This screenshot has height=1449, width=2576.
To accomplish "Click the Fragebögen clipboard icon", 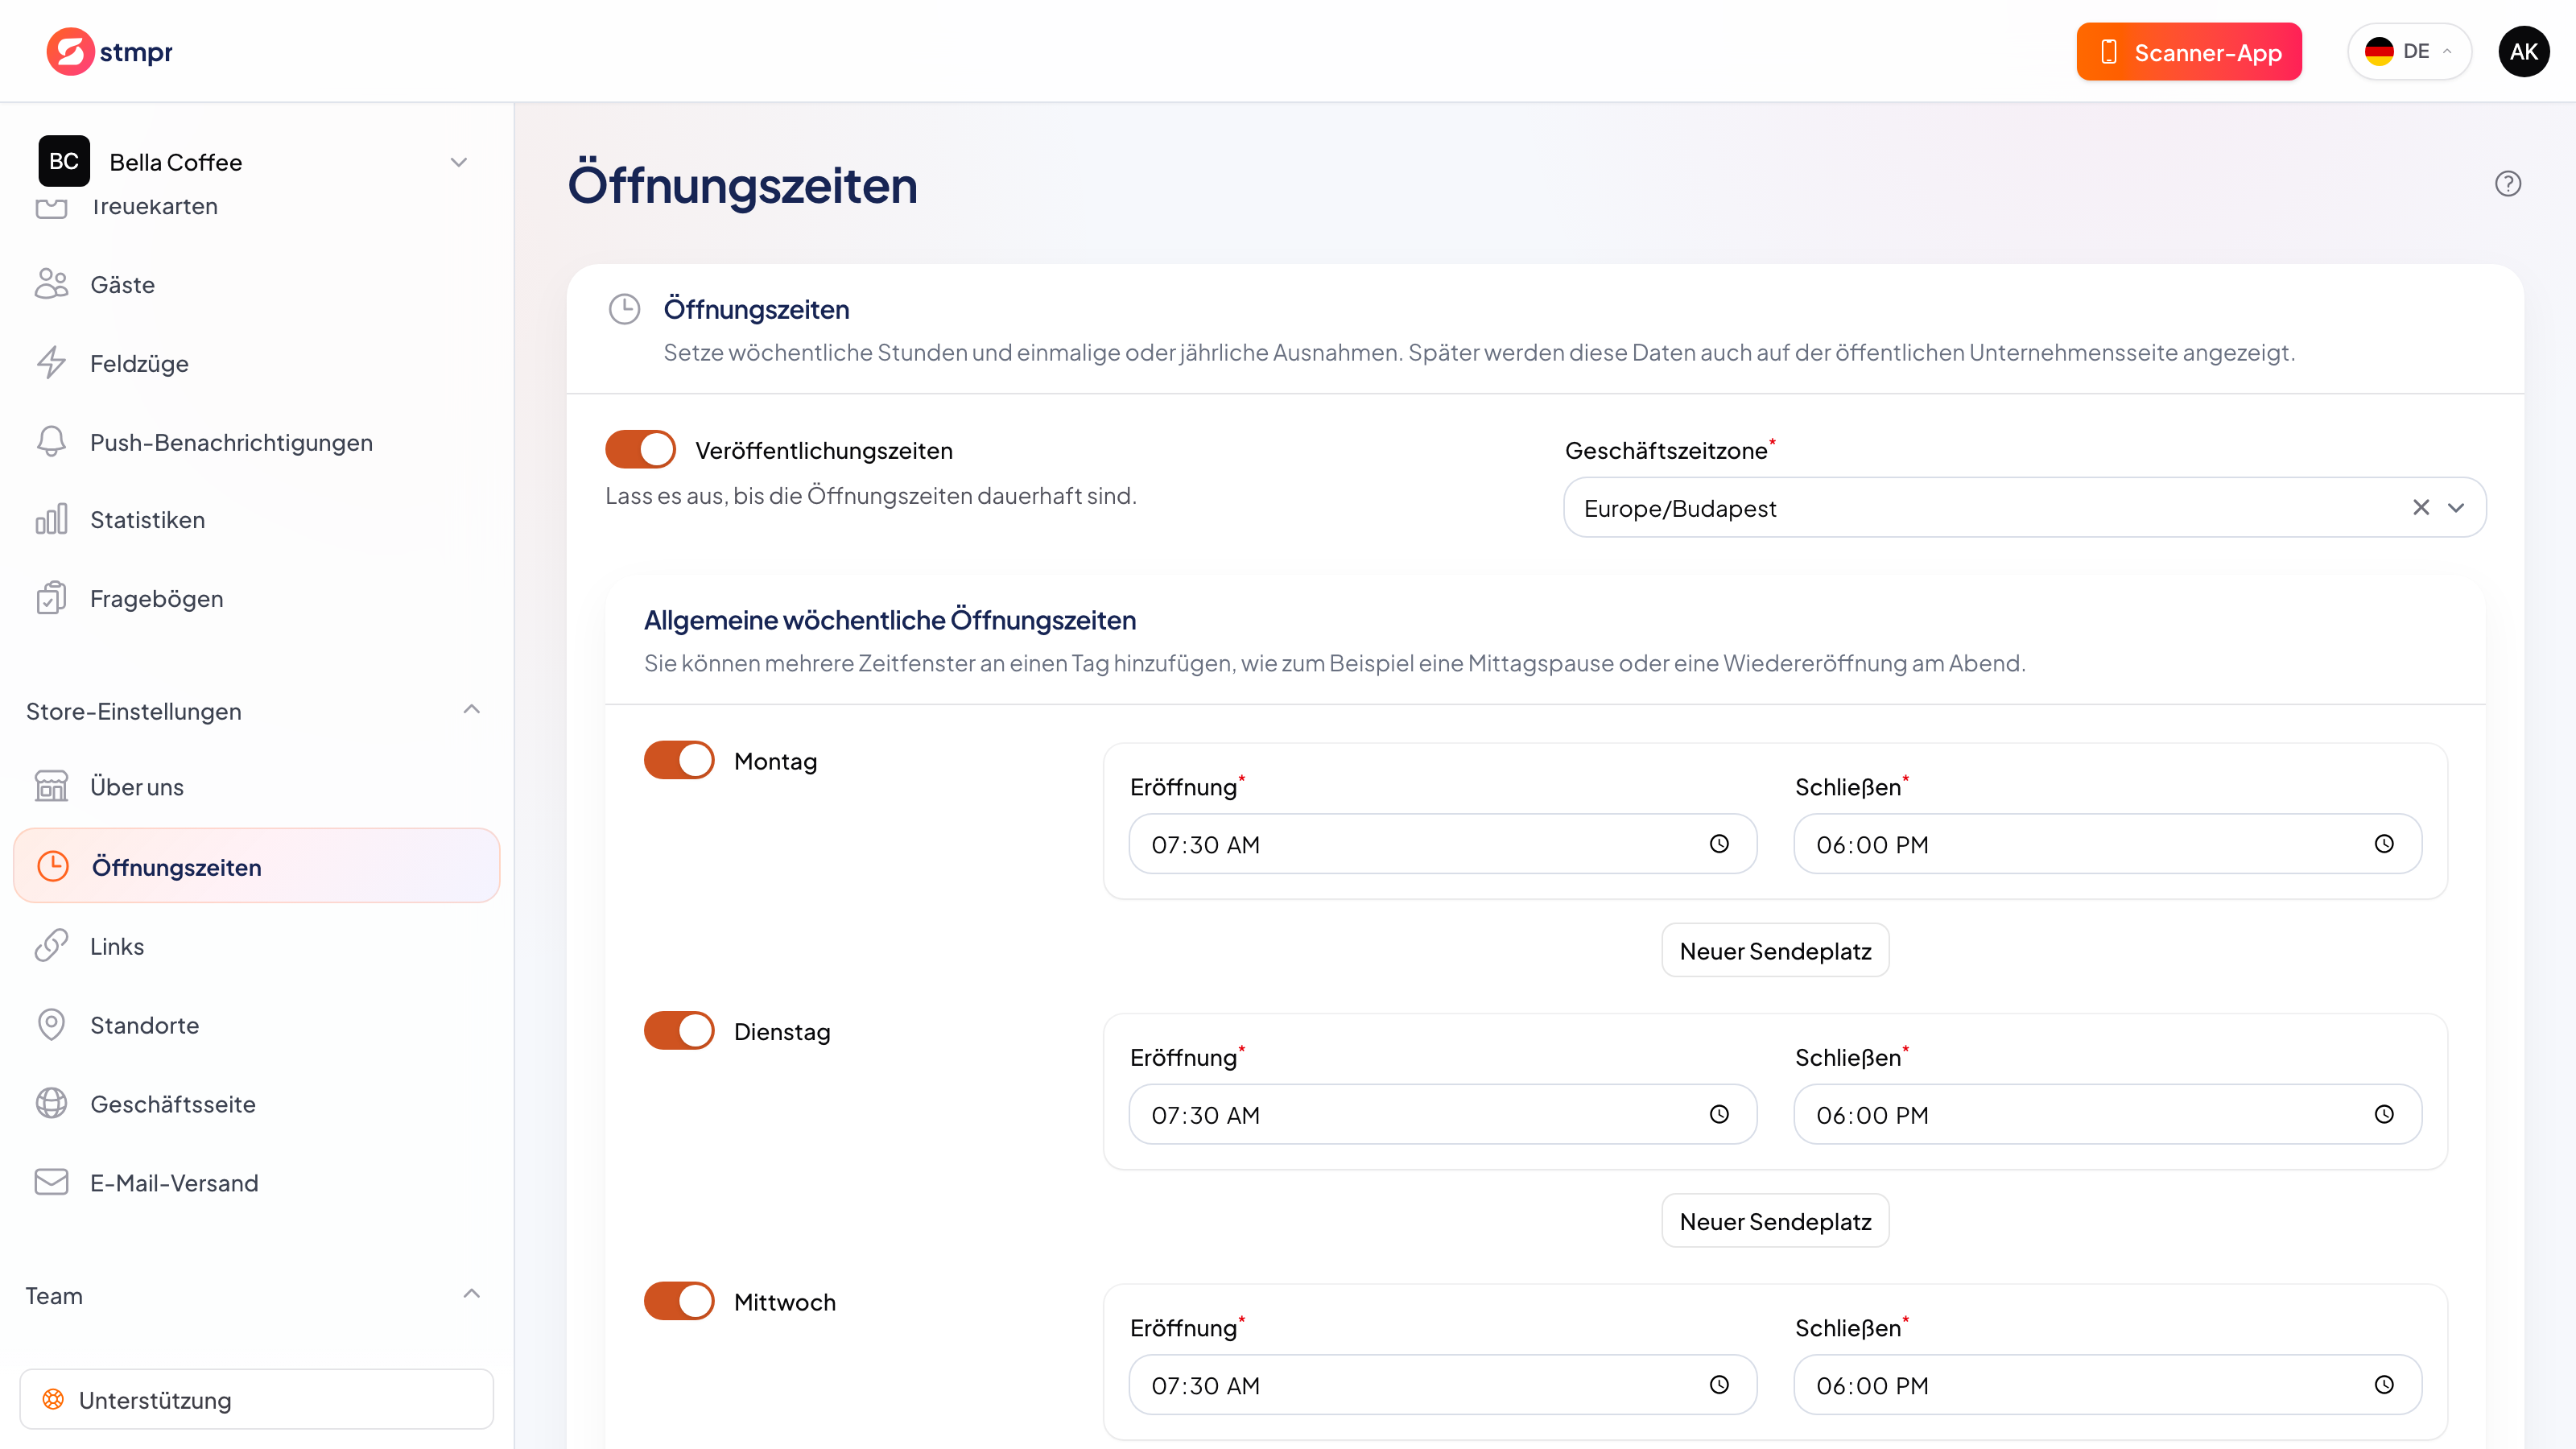I will tap(51, 598).
